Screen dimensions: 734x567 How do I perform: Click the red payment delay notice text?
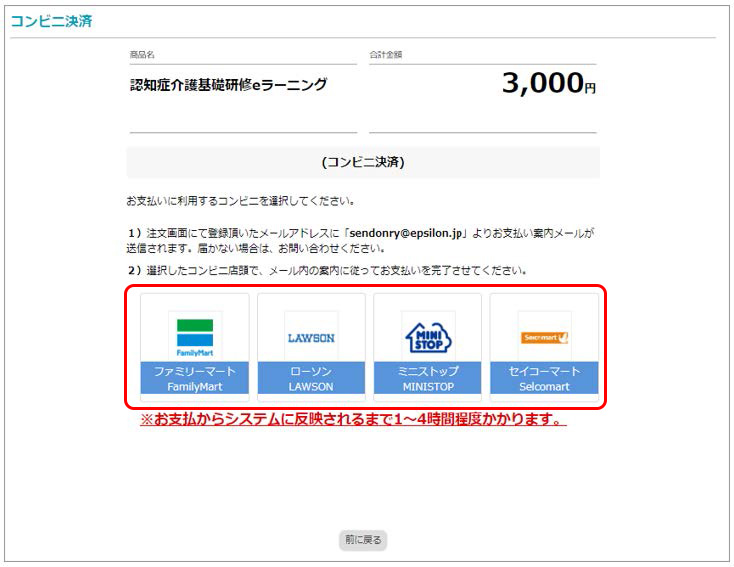click(x=353, y=420)
